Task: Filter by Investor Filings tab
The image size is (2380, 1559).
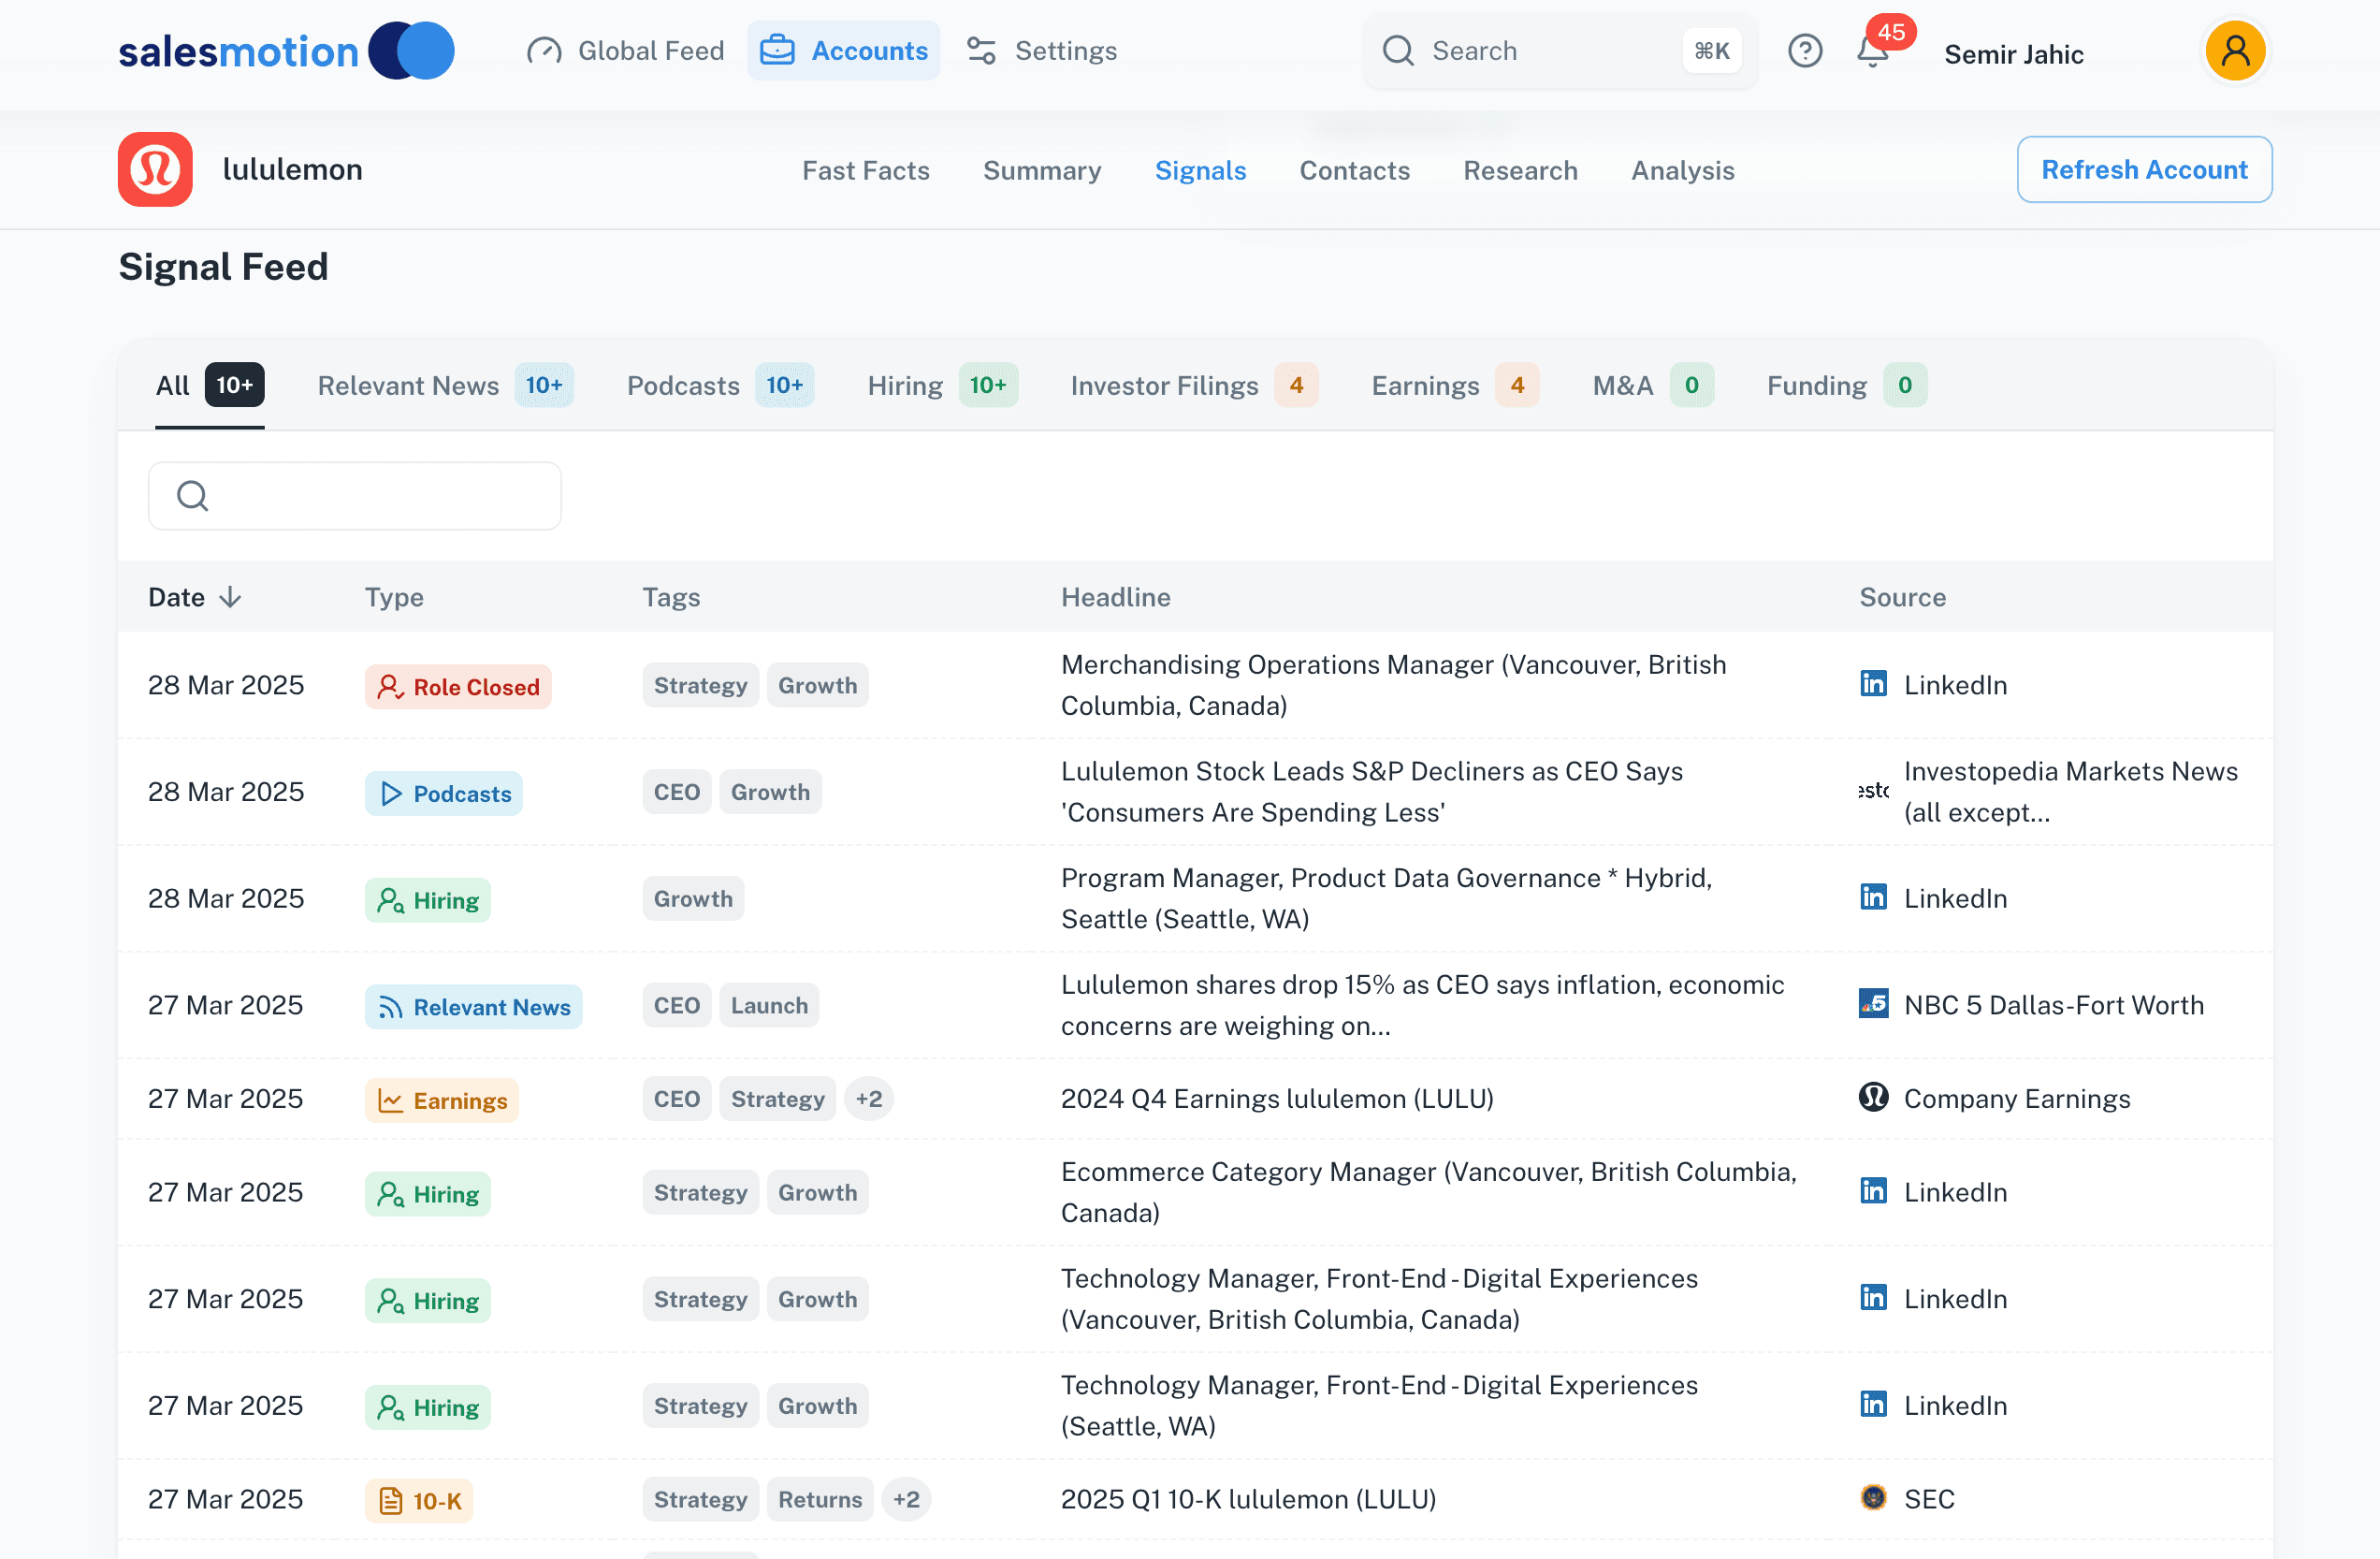Action: point(1194,386)
